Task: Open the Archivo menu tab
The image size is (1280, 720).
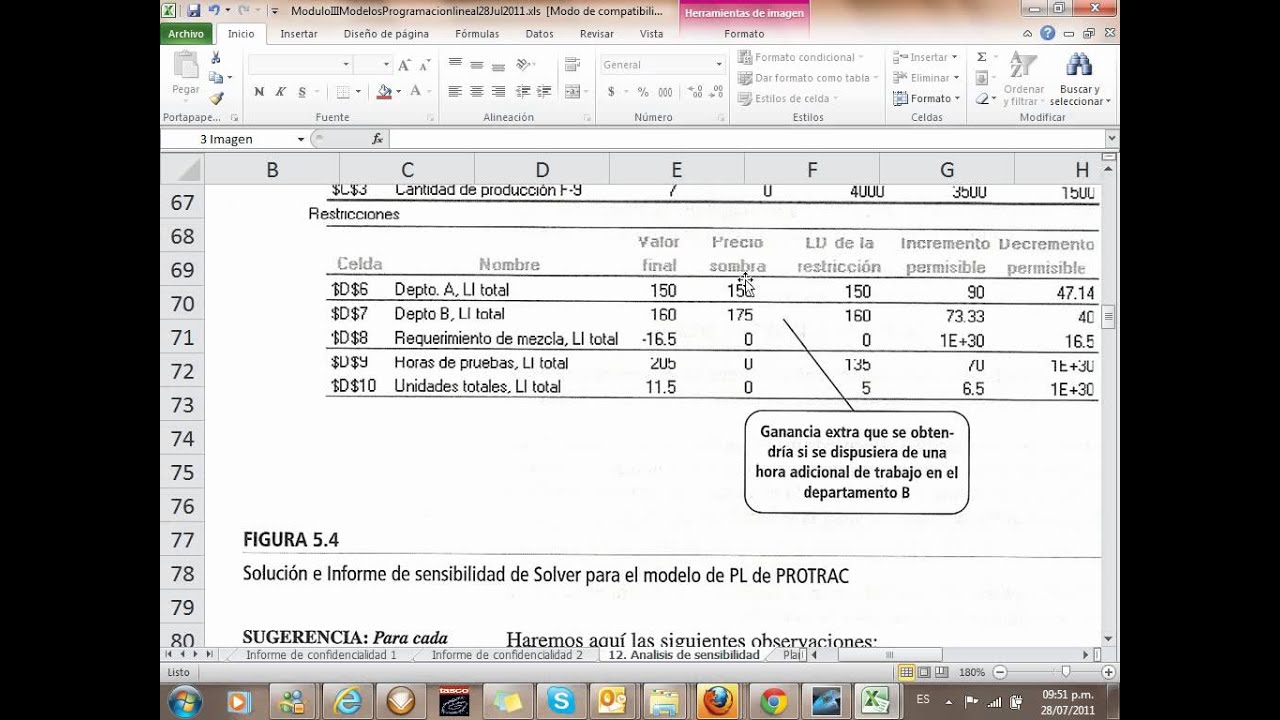Action: [186, 34]
